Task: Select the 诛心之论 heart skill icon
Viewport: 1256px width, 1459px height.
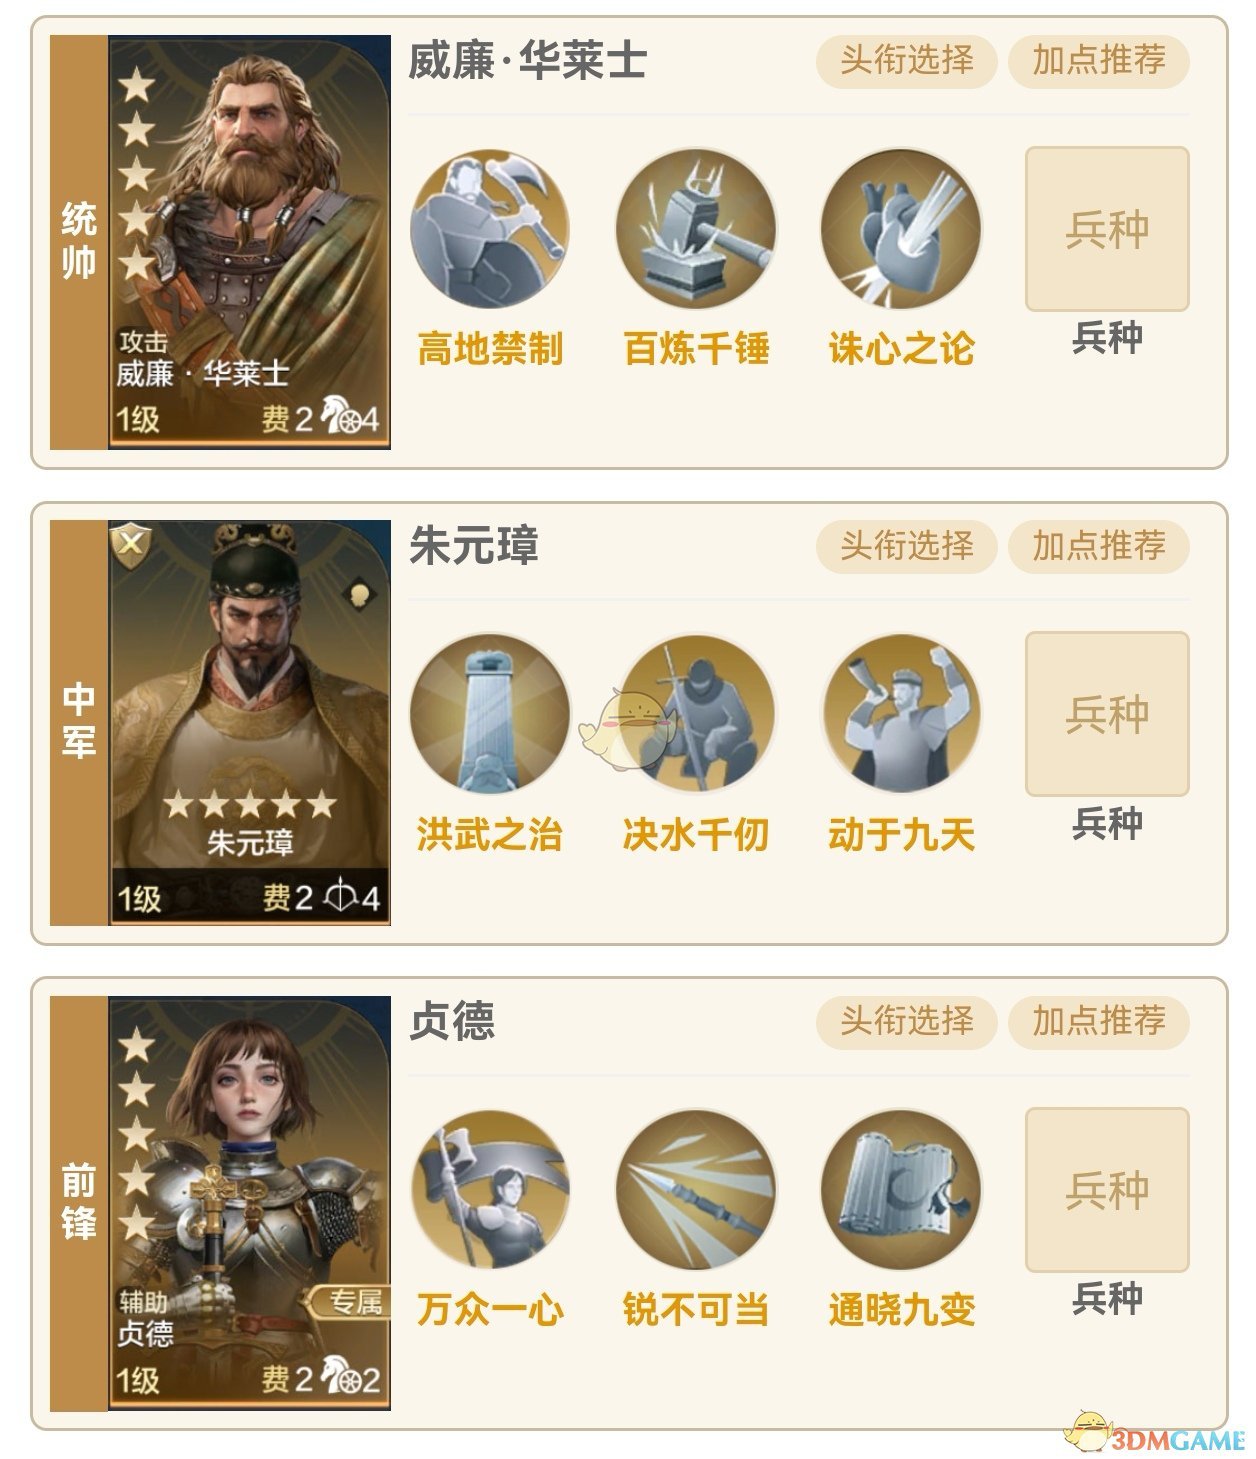Action: tap(901, 228)
